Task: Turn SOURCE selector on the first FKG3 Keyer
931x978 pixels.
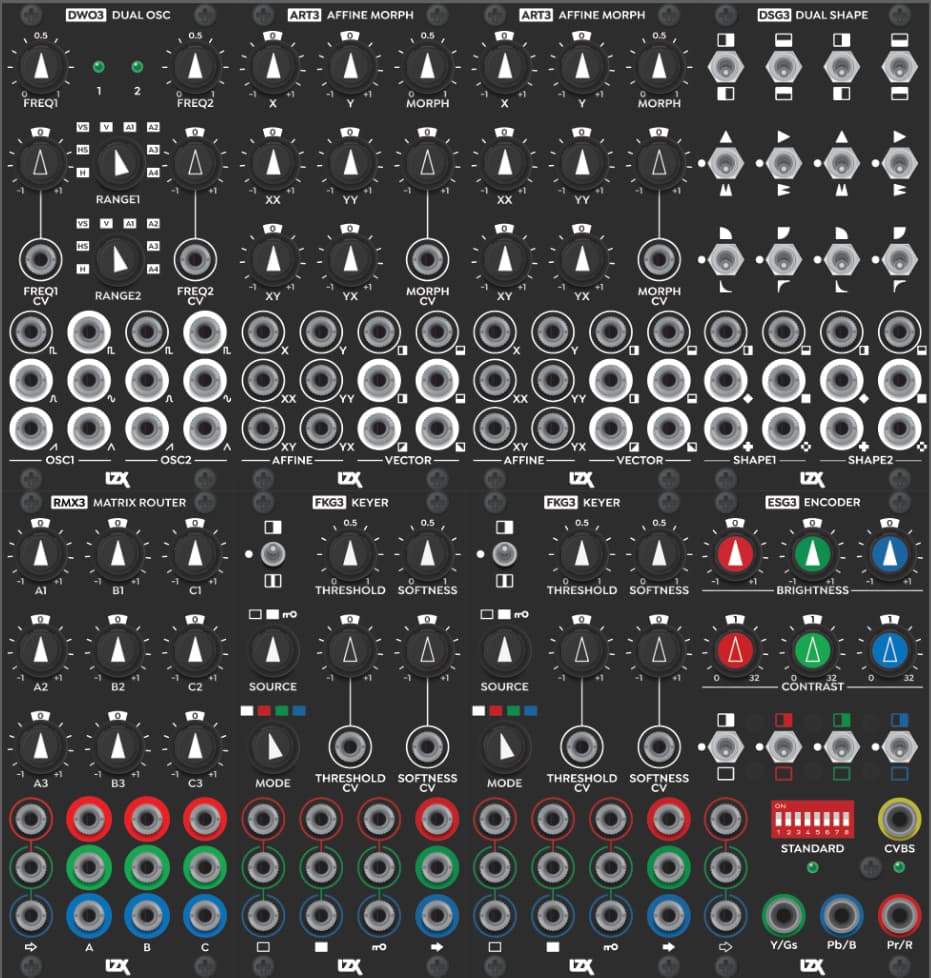Action: [x=273, y=650]
